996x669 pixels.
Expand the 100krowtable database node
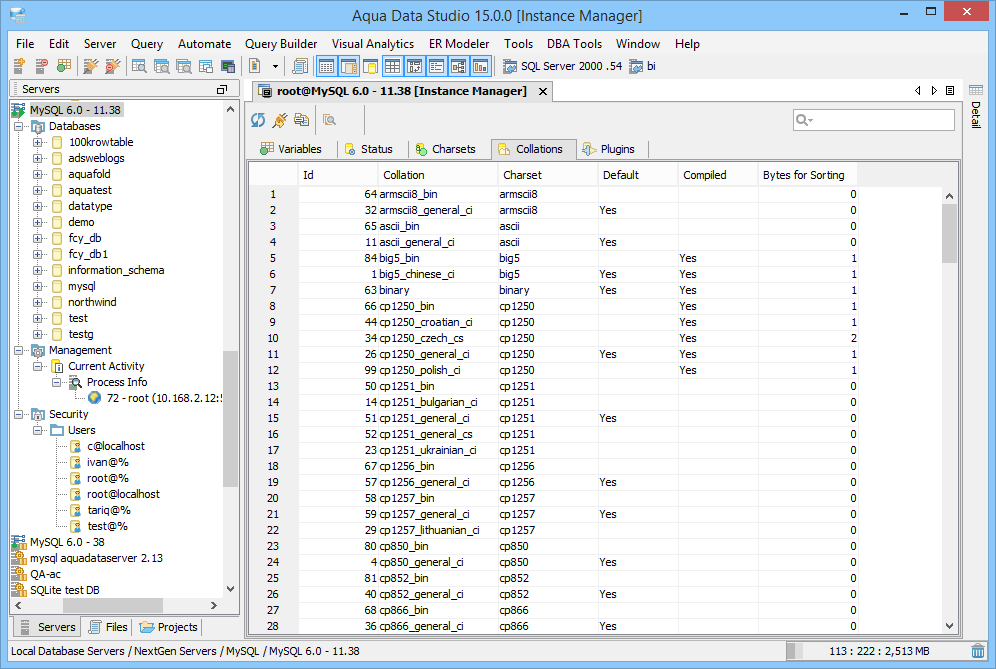tap(37, 142)
